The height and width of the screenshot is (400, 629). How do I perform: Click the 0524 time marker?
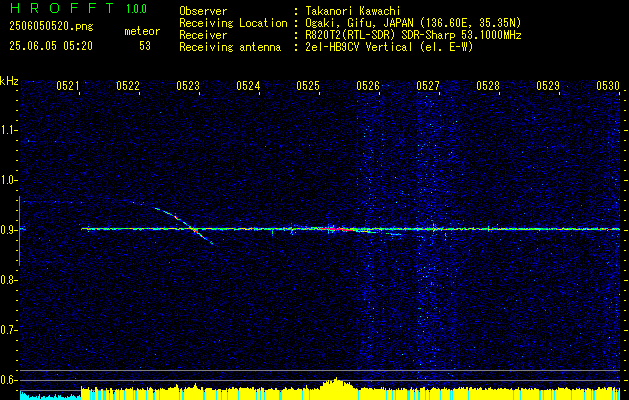tap(248, 85)
